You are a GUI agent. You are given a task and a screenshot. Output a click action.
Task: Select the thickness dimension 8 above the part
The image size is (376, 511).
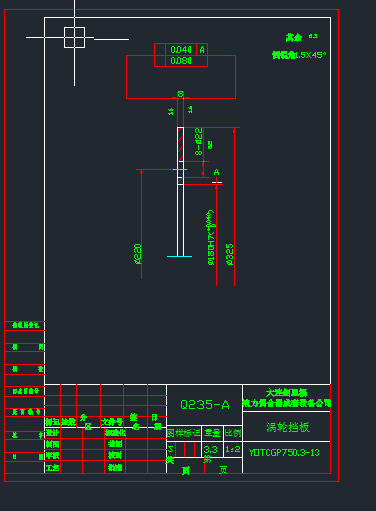click(x=180, y=94)
